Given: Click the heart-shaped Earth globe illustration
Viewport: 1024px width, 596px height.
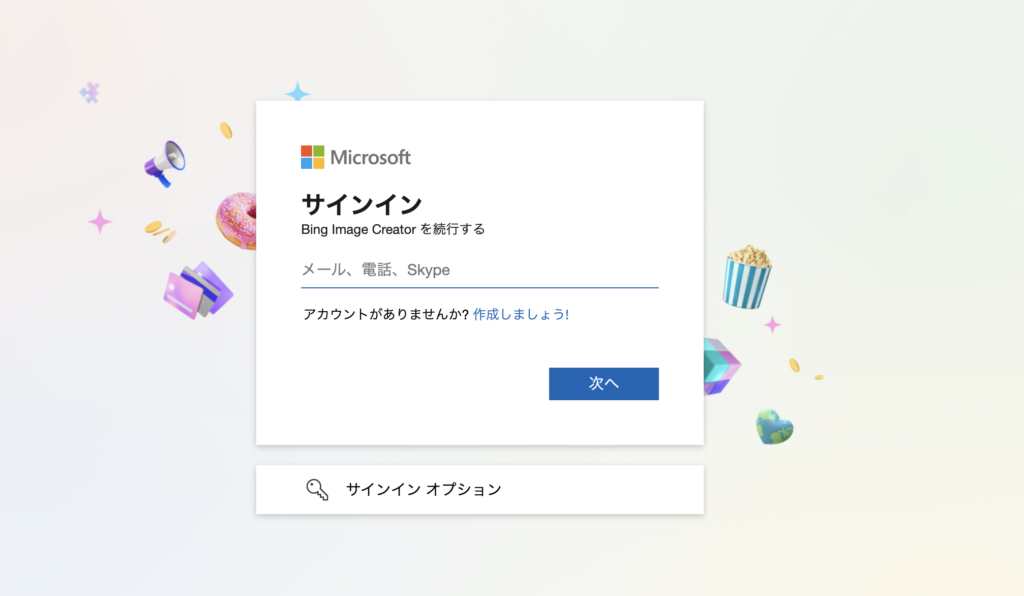Looking at the screenshot, I should (x=774, y=427).
